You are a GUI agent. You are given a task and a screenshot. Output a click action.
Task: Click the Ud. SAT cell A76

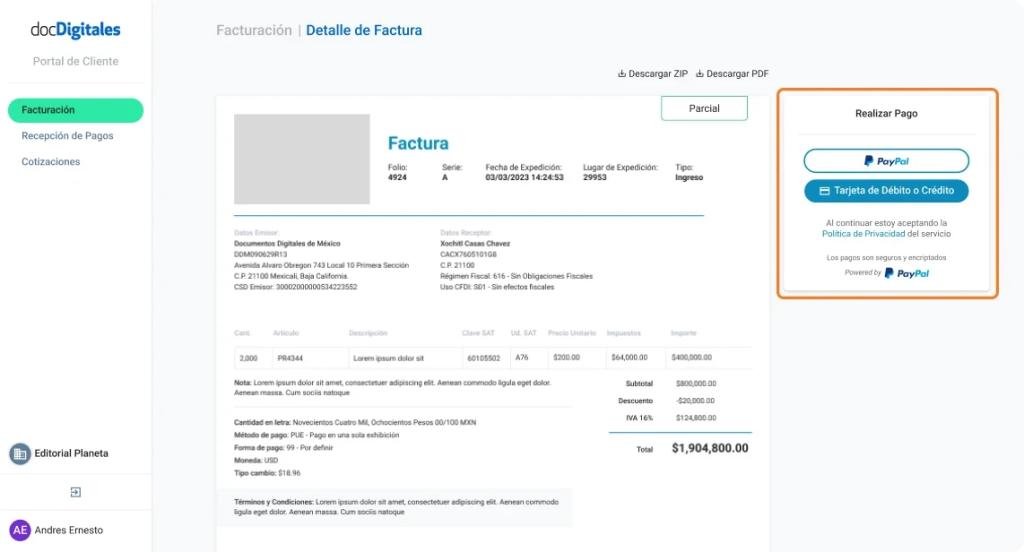pos(529,358)
